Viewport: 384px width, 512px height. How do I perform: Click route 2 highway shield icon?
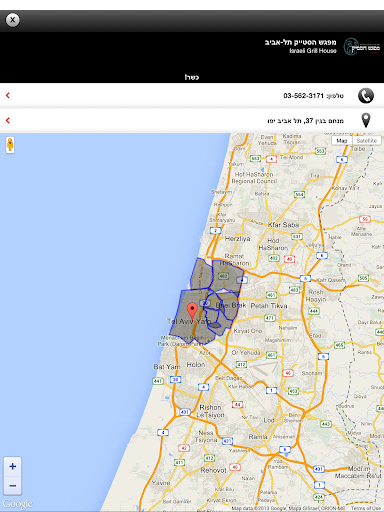215,230
